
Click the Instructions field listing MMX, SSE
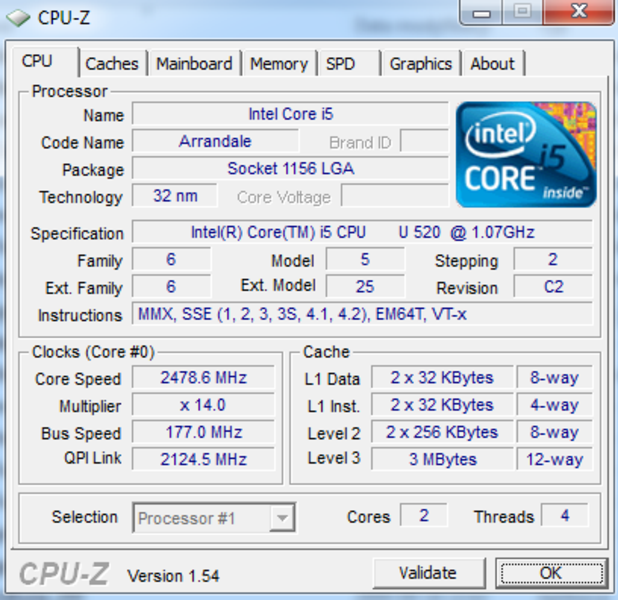point(362,314)
